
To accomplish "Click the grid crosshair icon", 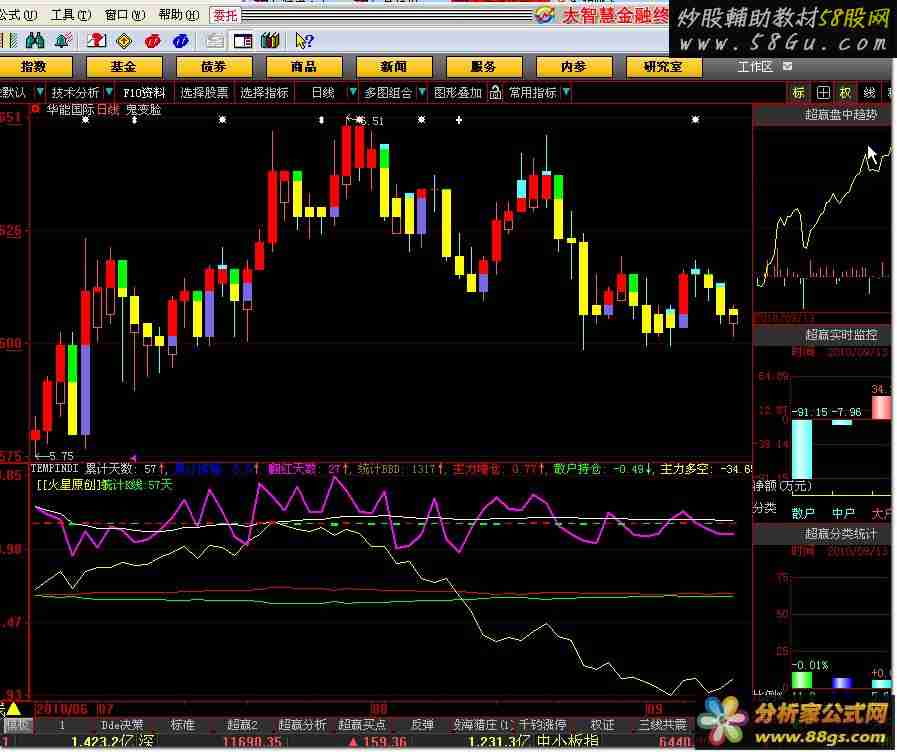I will [823, 93].
